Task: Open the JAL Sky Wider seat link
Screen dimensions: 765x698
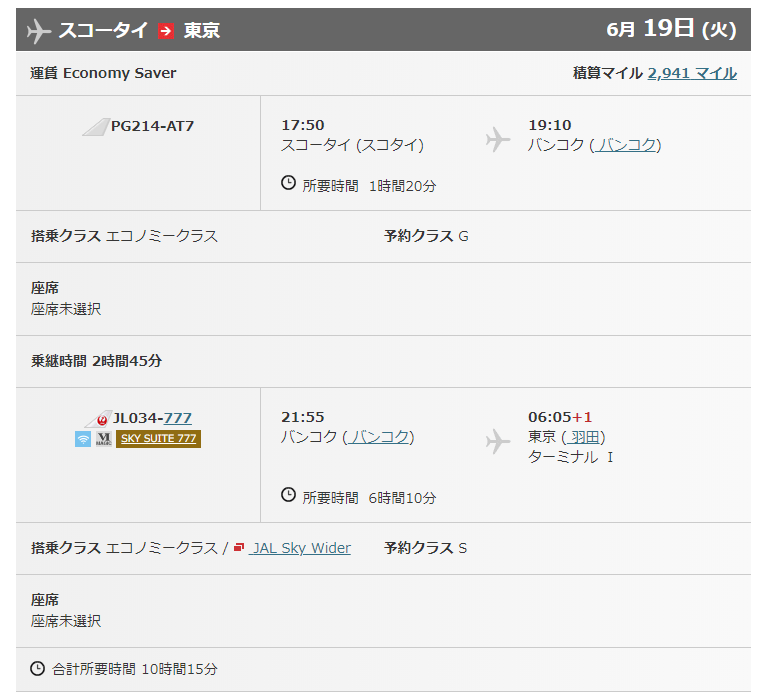Action: coord(301,548)
